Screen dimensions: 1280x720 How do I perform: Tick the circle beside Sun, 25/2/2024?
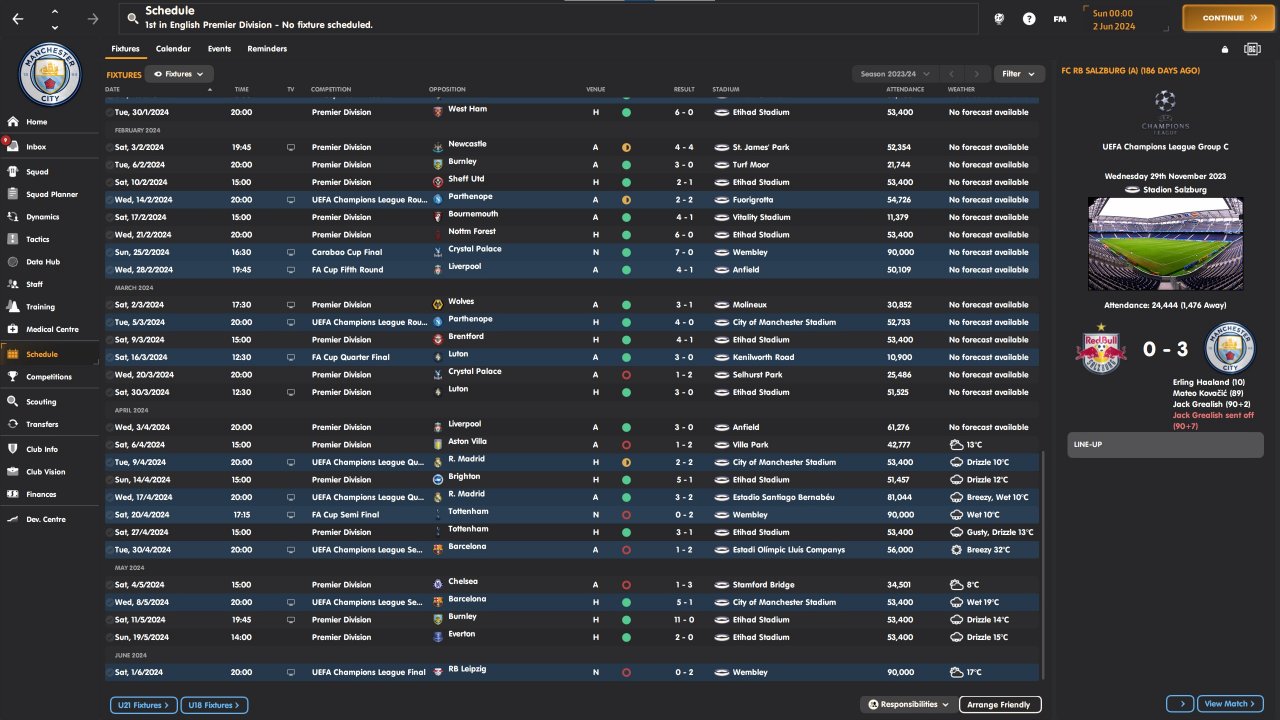(x=110, y=252)
